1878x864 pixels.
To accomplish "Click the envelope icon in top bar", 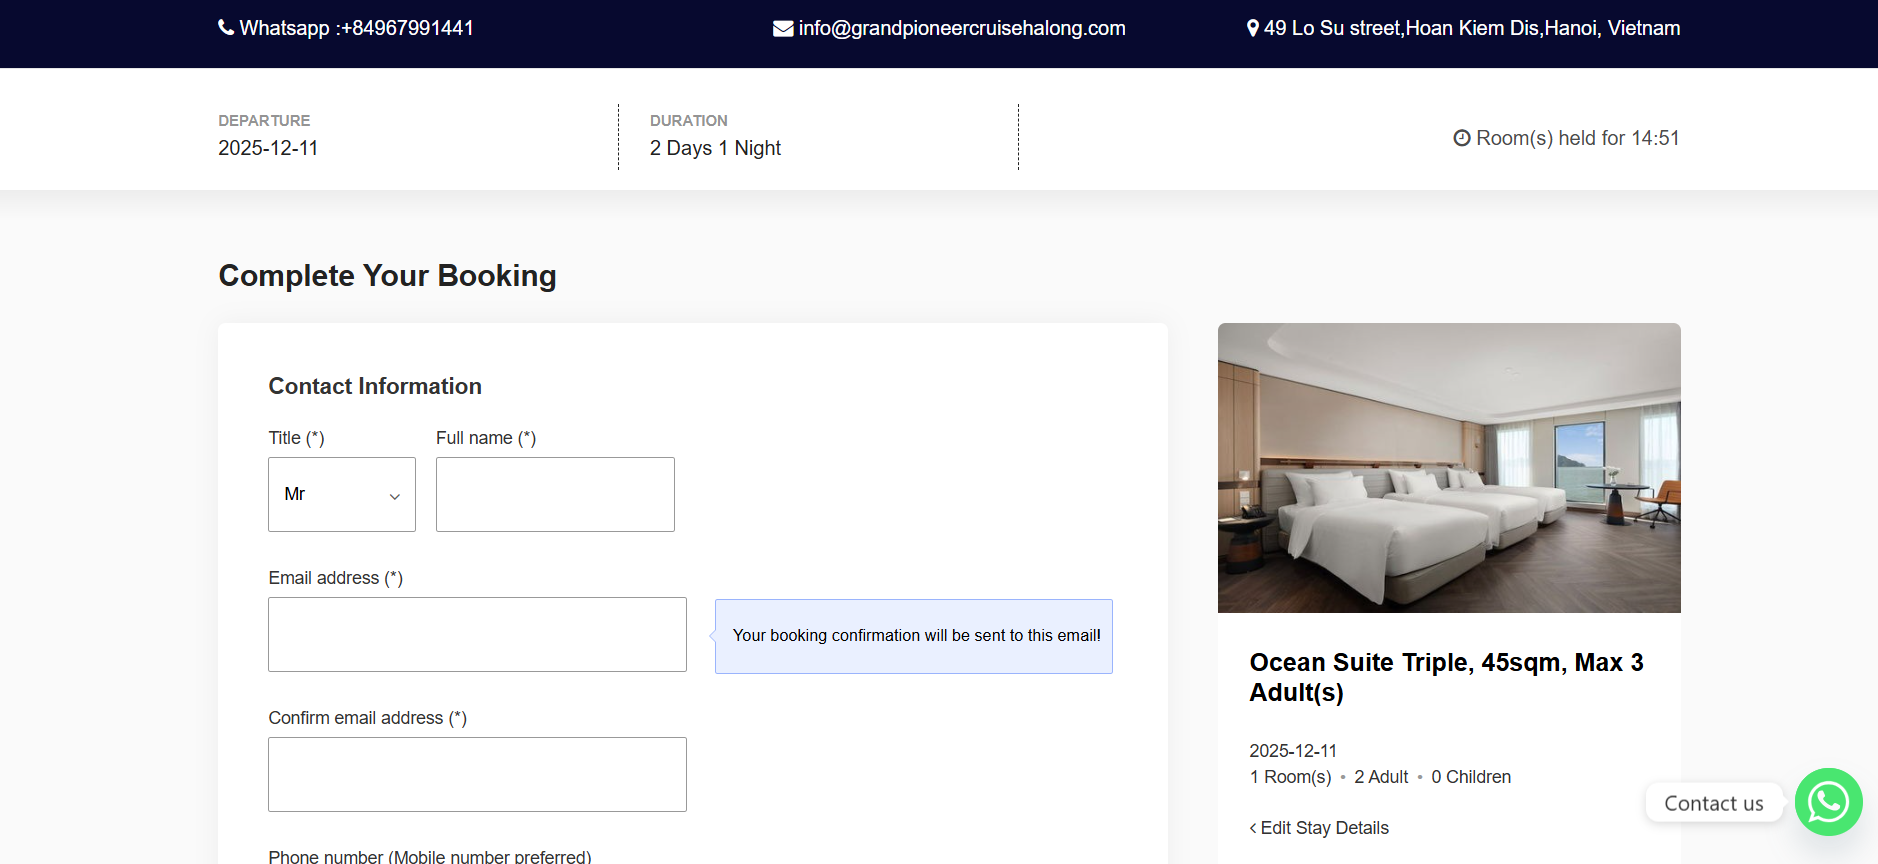I will pyautogui.click(x=783, y=29).
